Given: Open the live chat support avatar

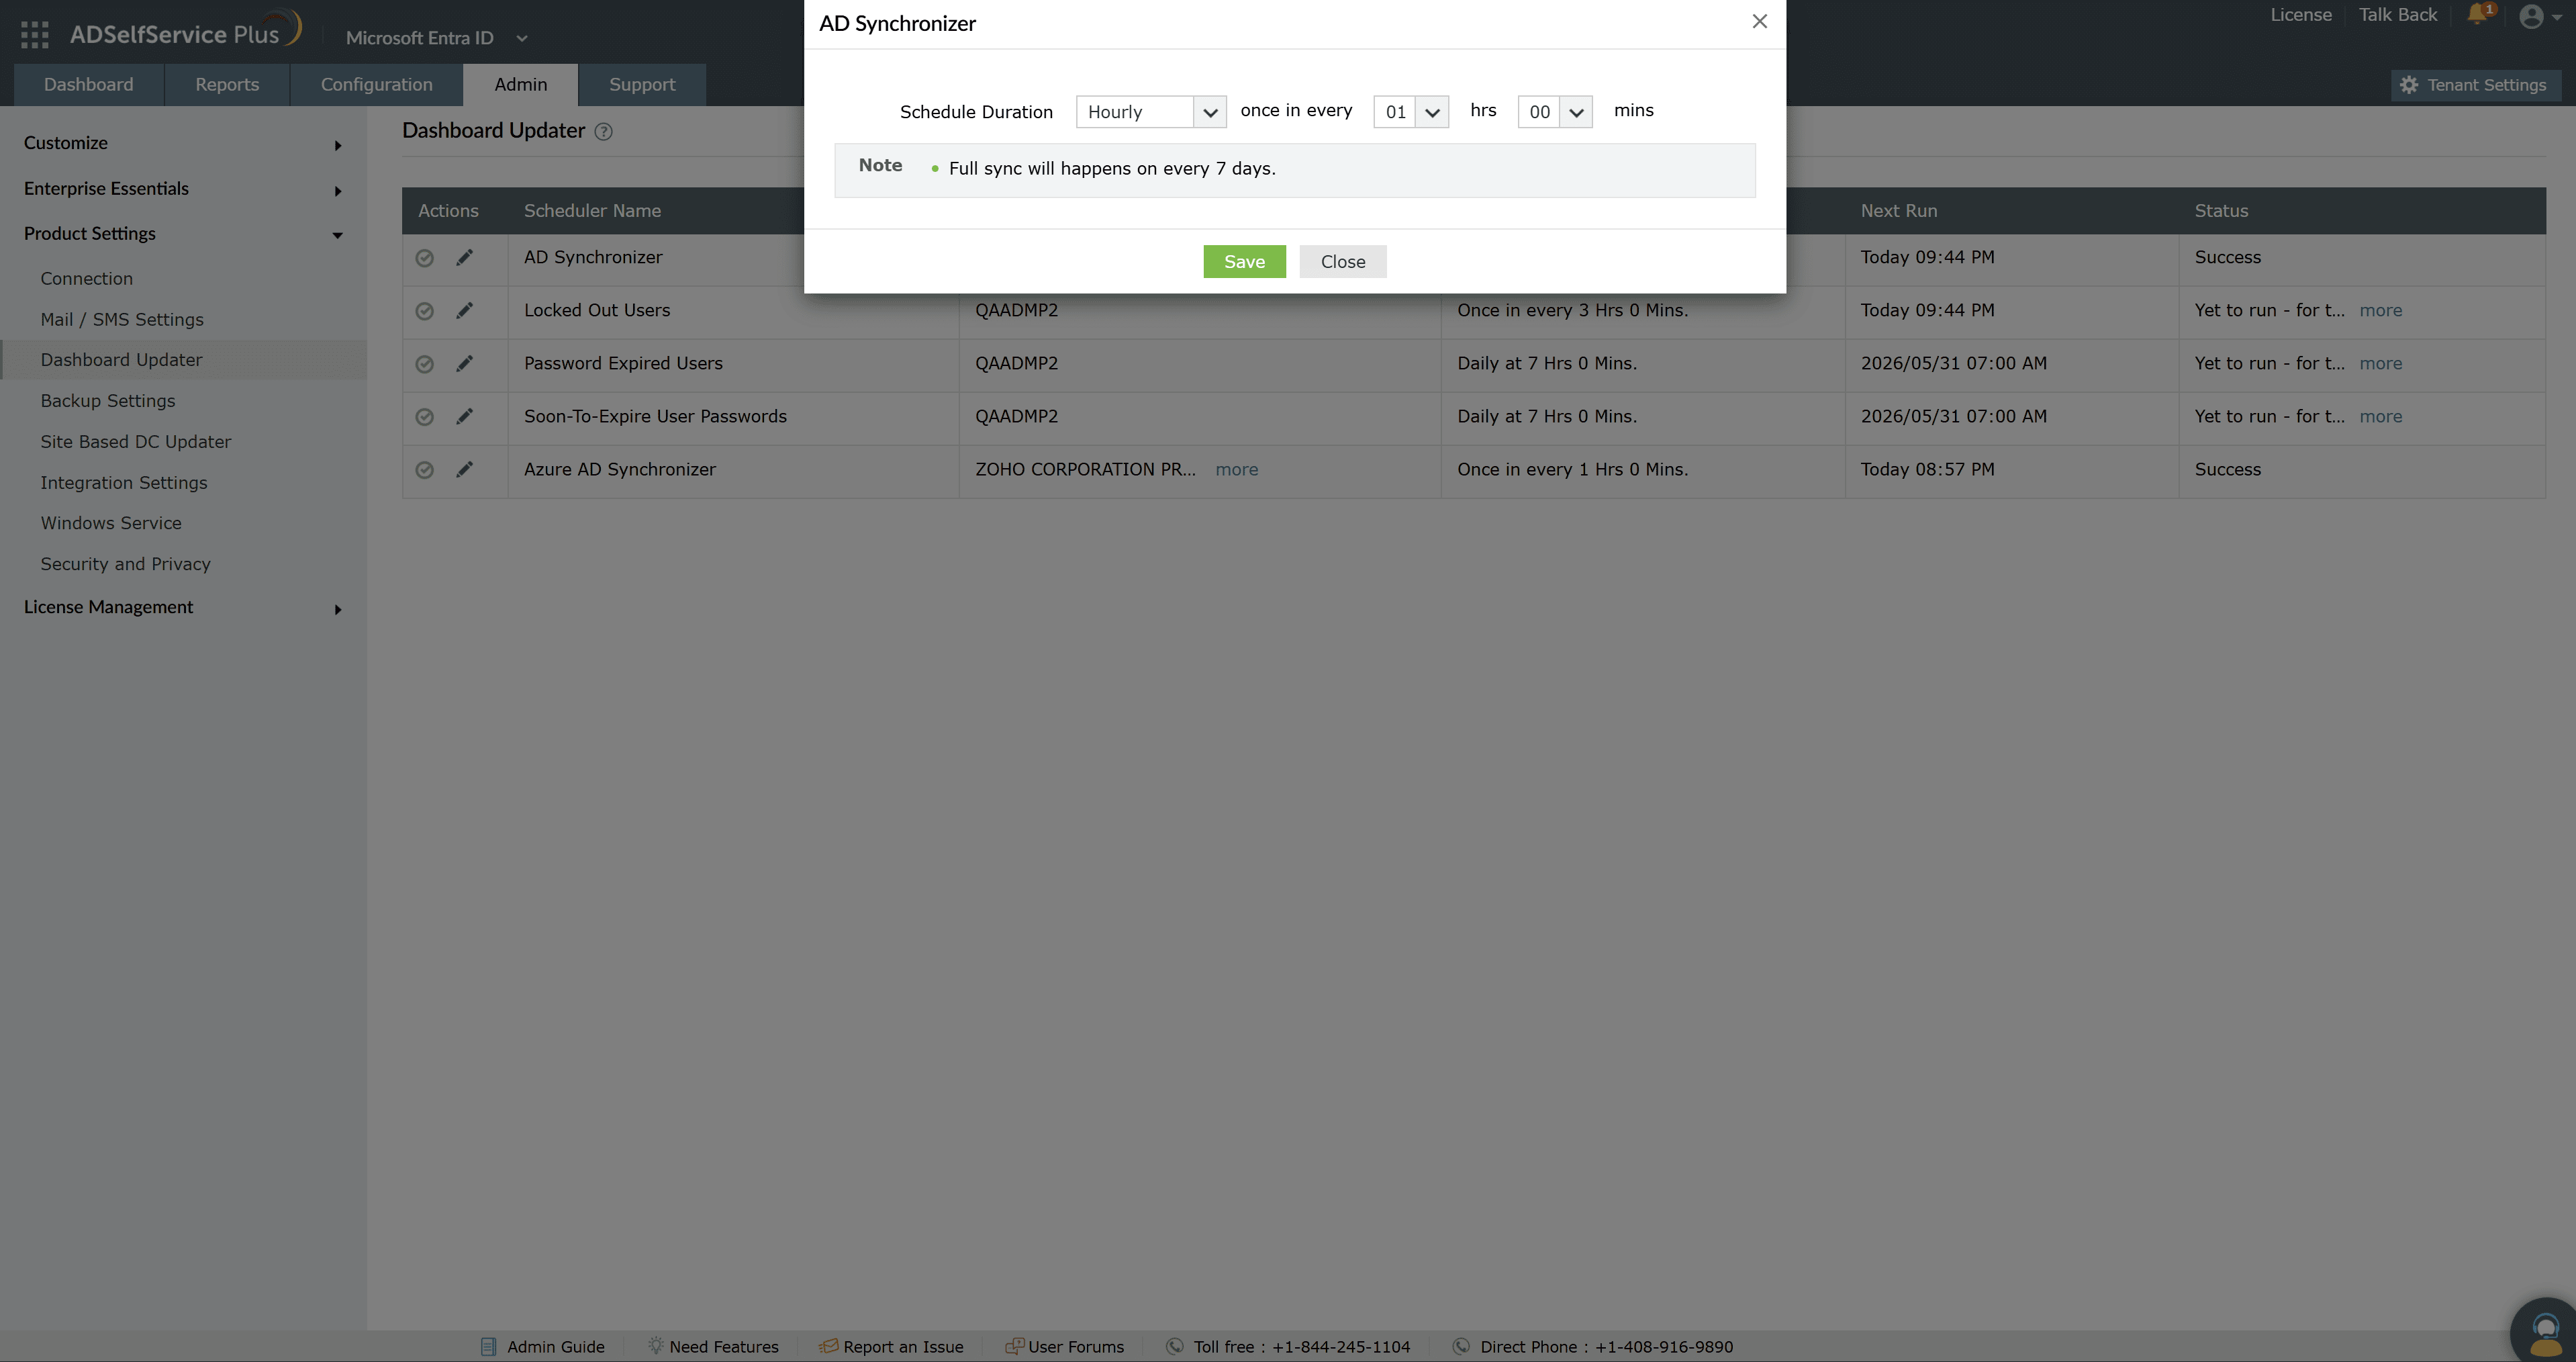Looking at the screenshot, I should [x=2544, y=1332].
